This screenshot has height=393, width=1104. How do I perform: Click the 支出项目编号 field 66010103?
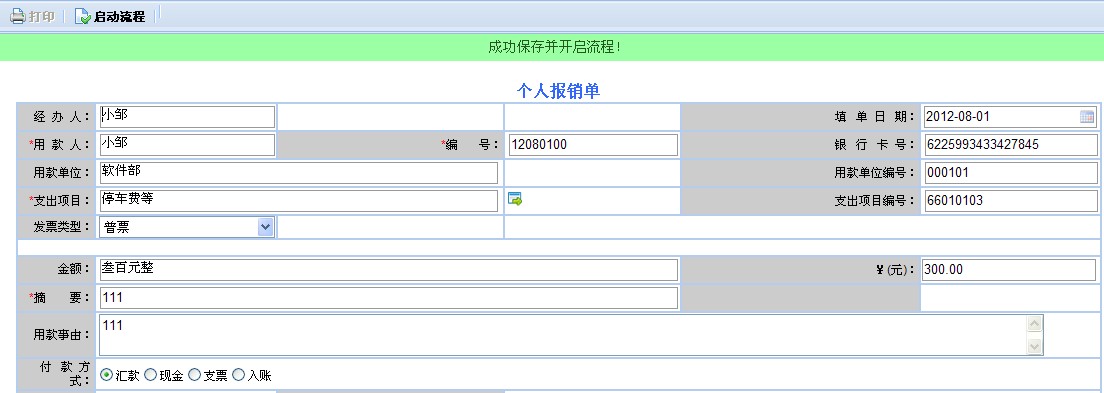pyautogui.click(x=1010, y=201)
